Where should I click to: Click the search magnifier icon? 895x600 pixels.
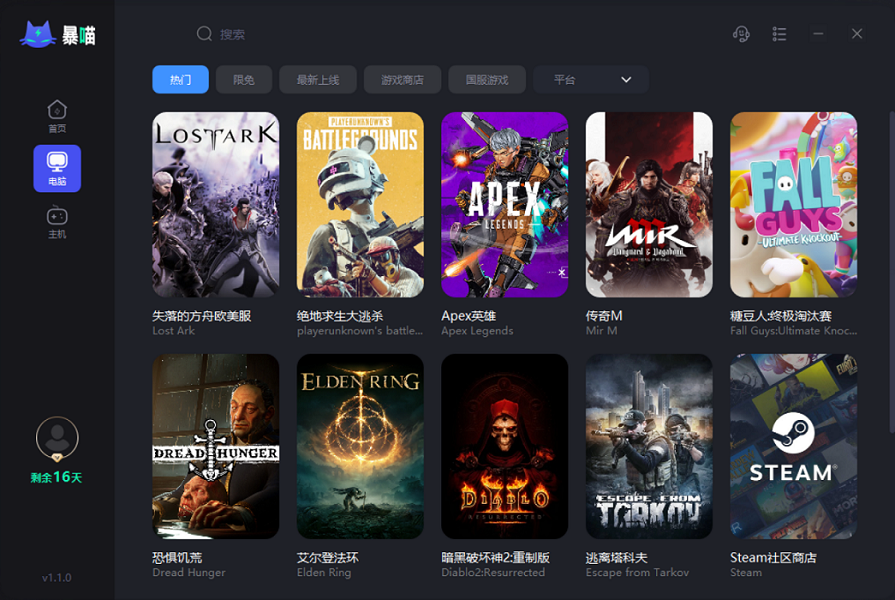point(204,34)
